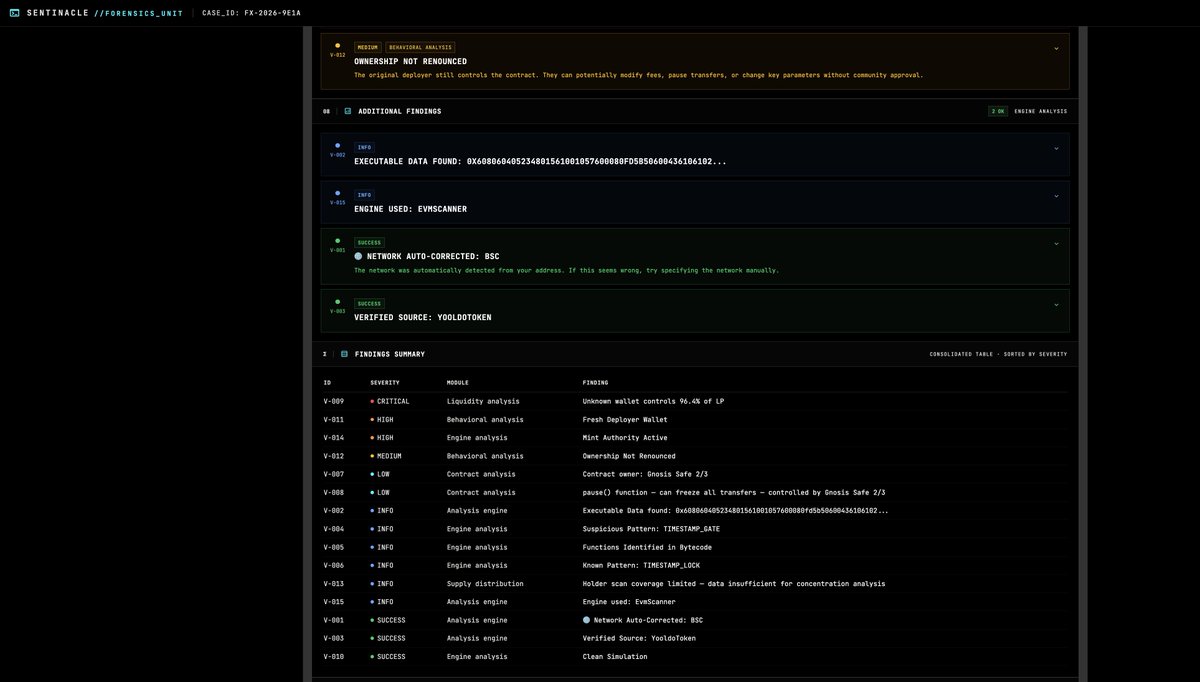
Task: Click the yellow severity dot above V-012 card label
Action: point(337,45)
